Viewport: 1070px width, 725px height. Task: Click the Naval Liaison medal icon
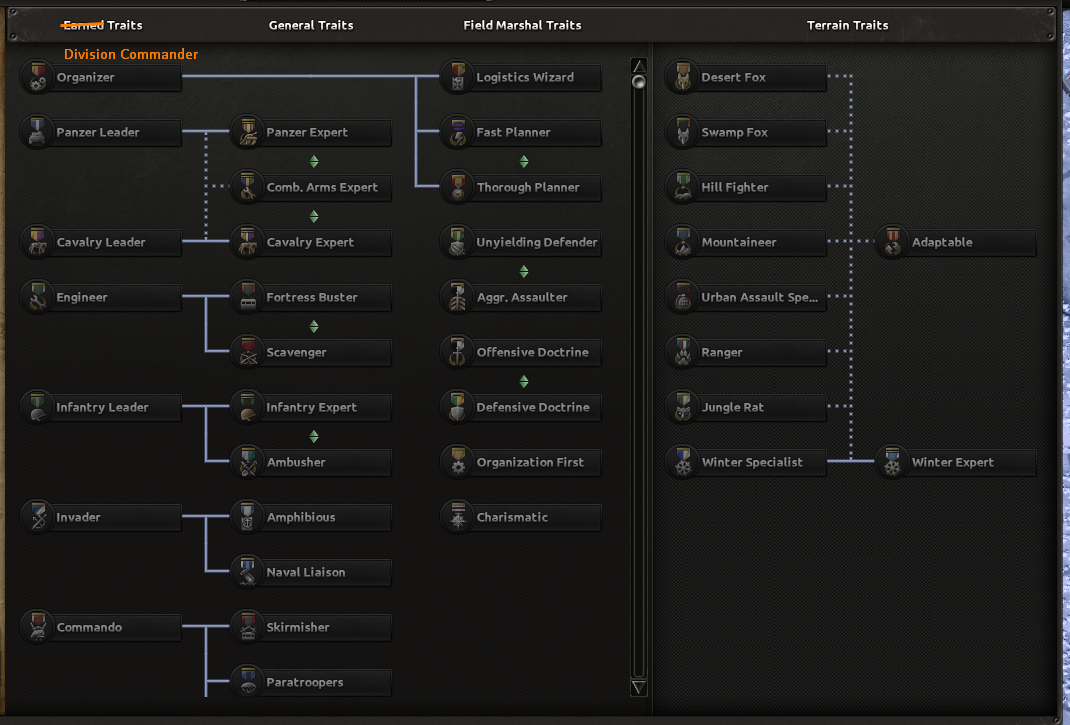pyautogui.click(x=248, y=572)
